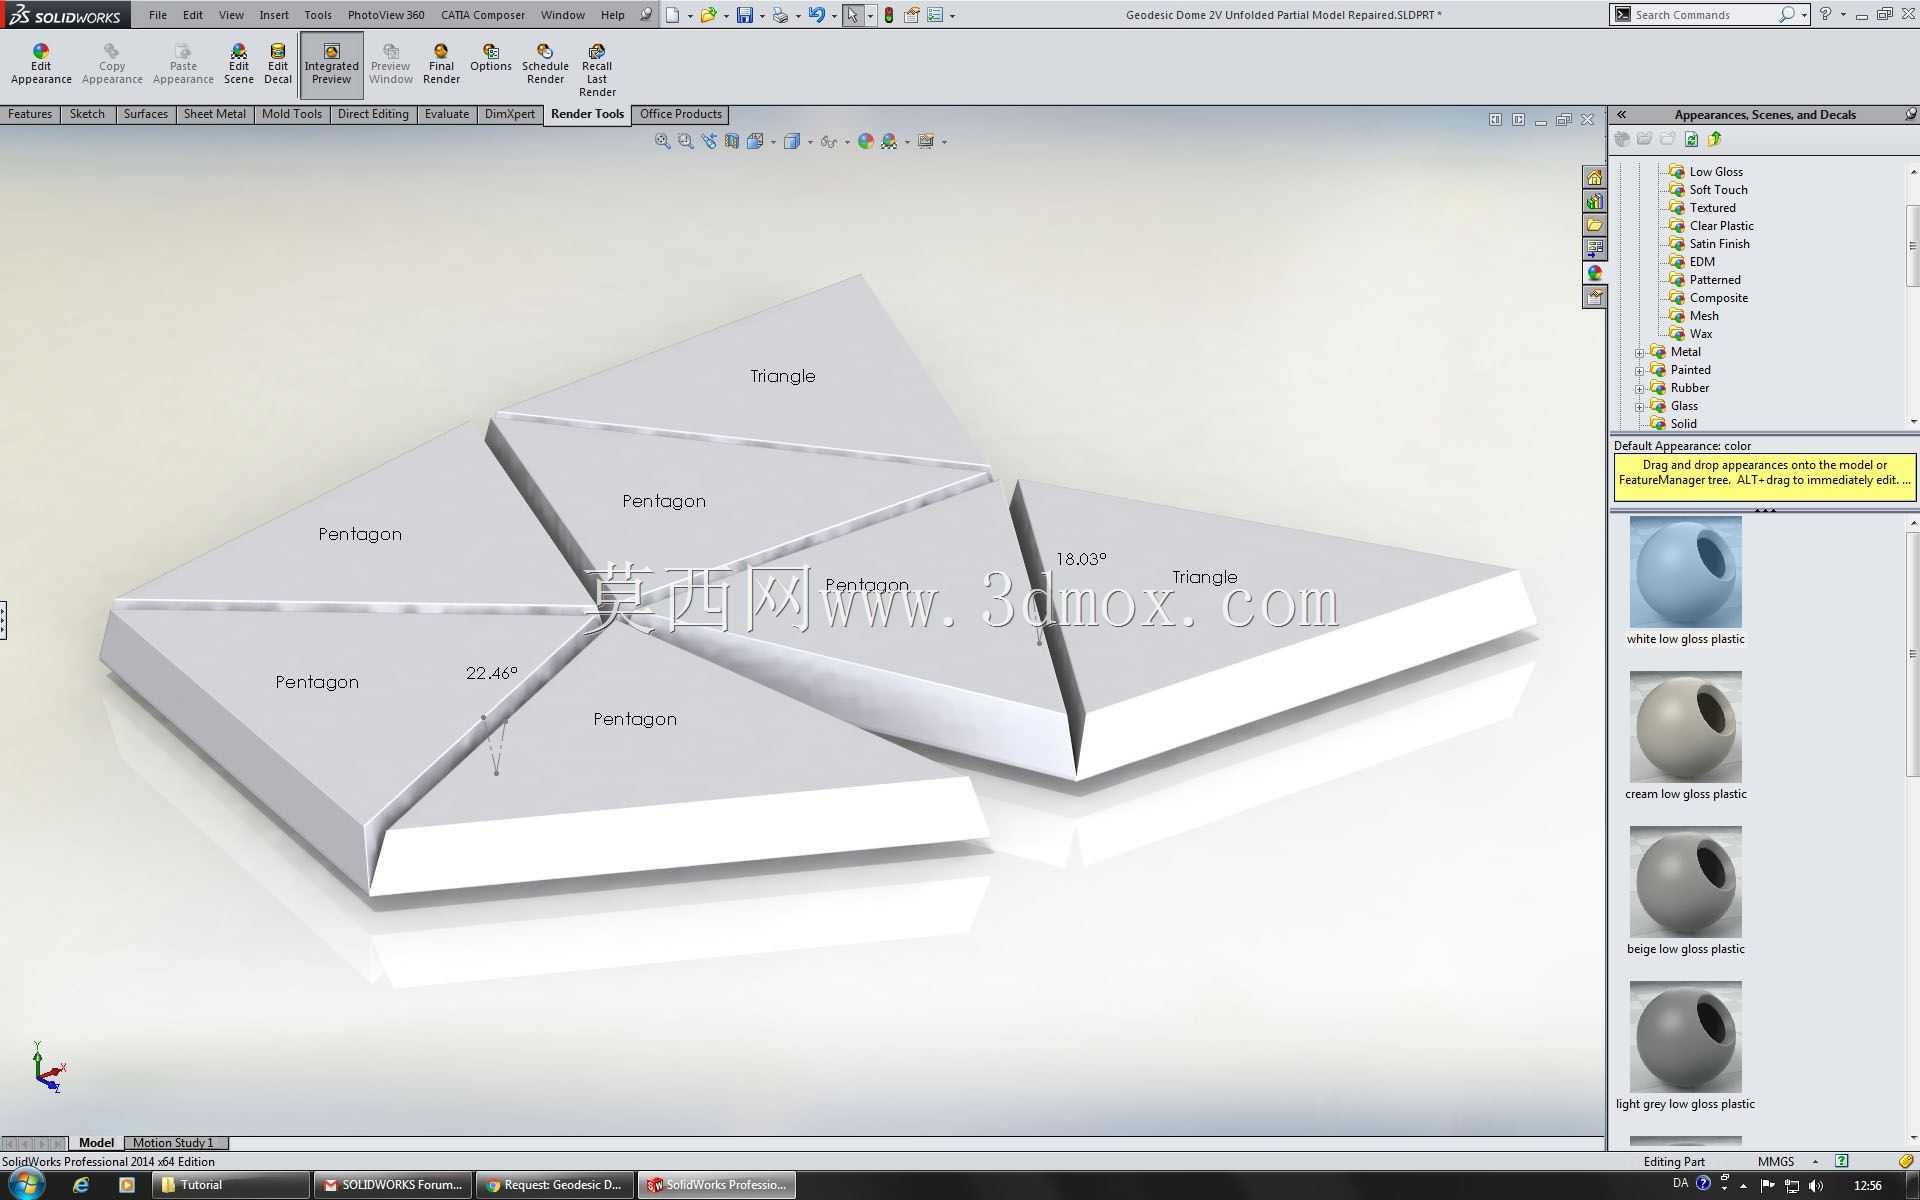Select cream low gloss plastic appearance swatch
This screenshot has width=1920, height=1200.
tap(1685, 727)
